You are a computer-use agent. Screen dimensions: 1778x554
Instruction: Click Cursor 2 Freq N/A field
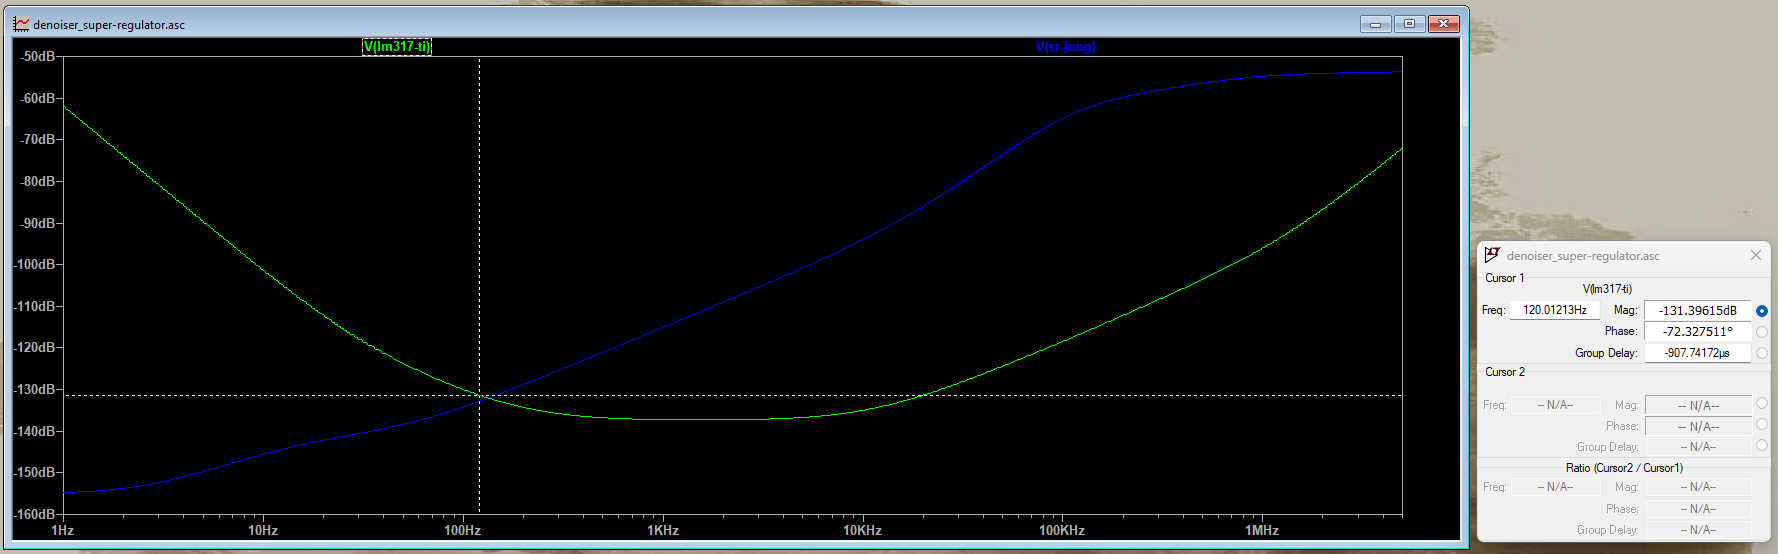(1555, 405)
